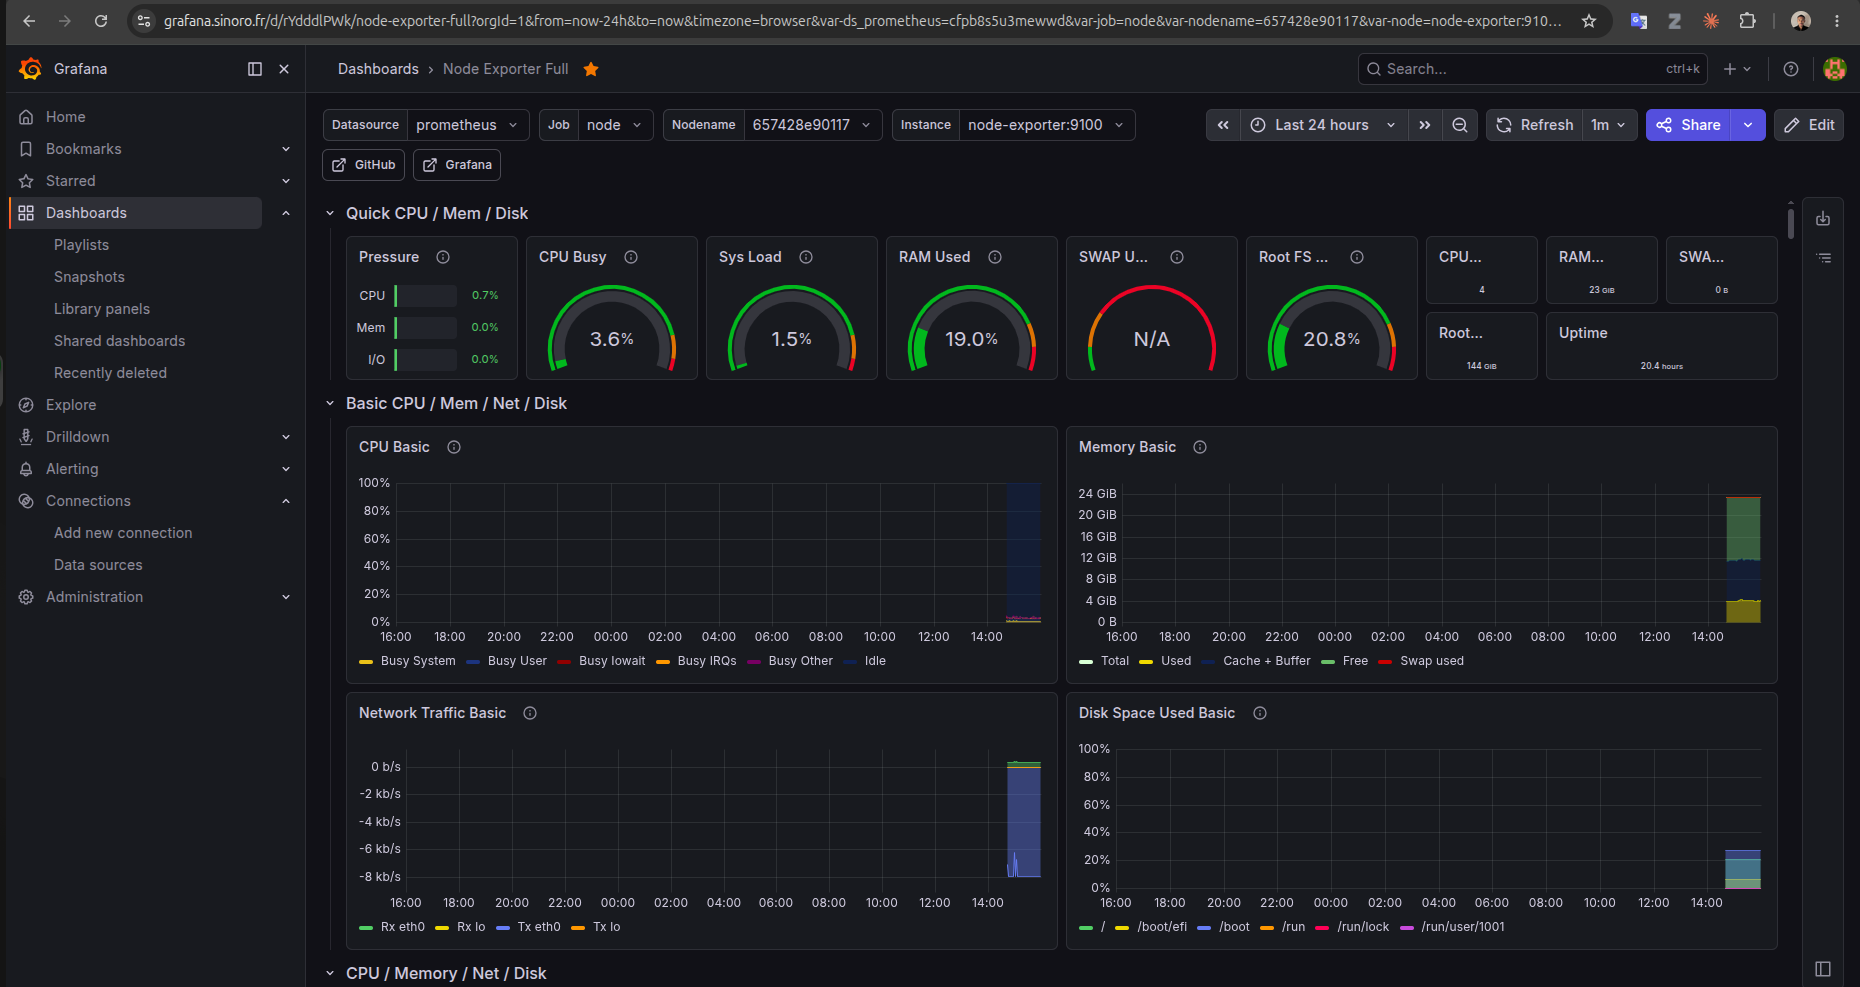Select Dashboards in the sidebar
The width and height of the screenshot is (1860, 987).
pyautogui.click(x=138, y=213)
